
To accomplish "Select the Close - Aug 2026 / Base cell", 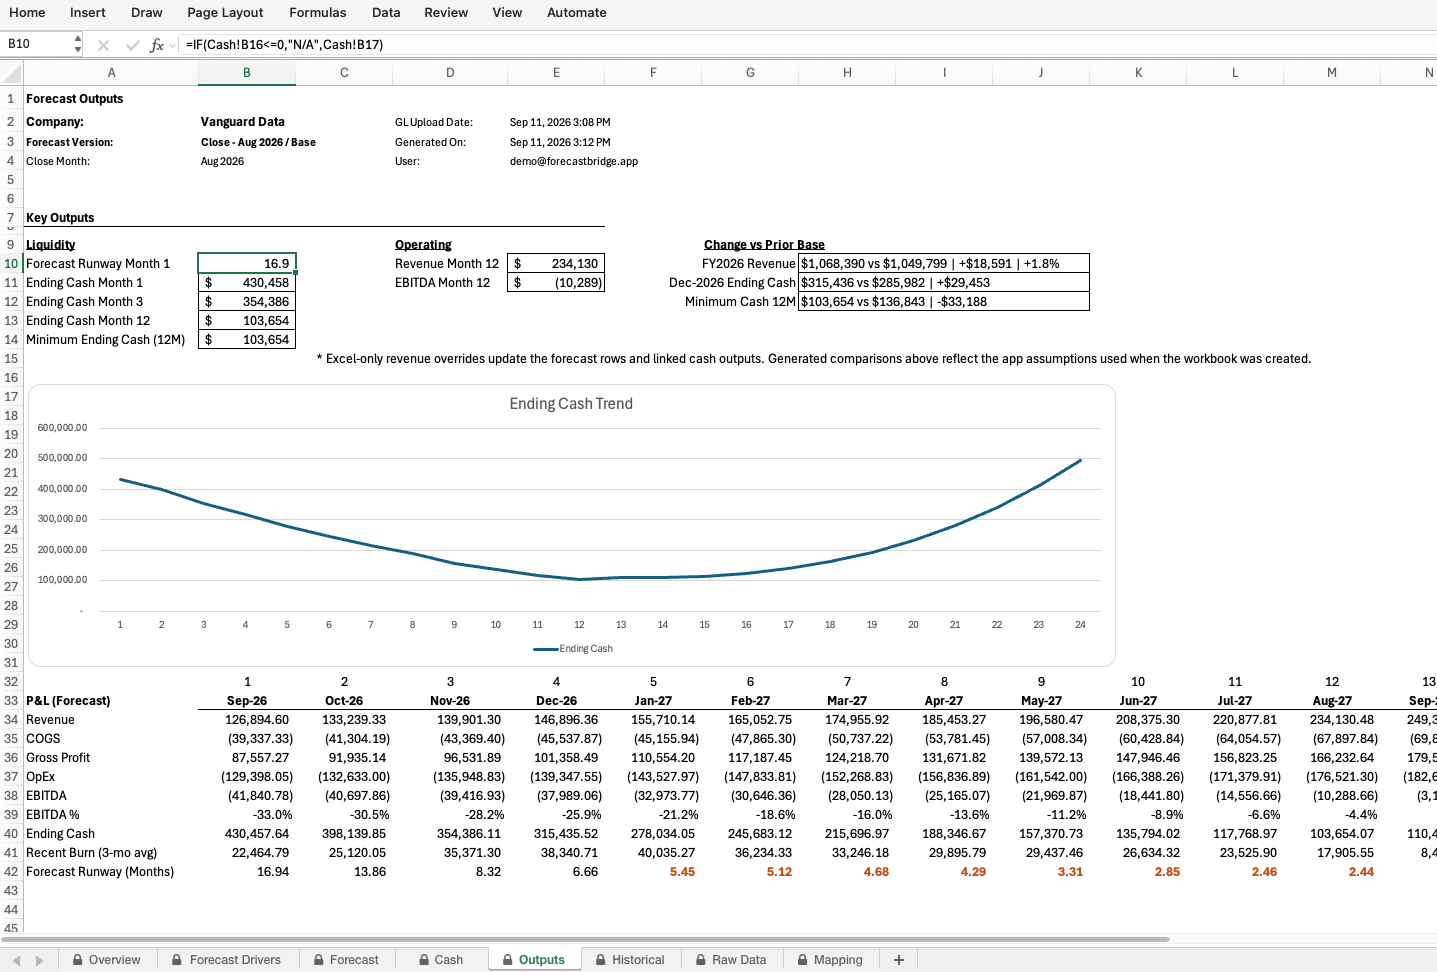I will pyautogui.click(x=258, y=142).
